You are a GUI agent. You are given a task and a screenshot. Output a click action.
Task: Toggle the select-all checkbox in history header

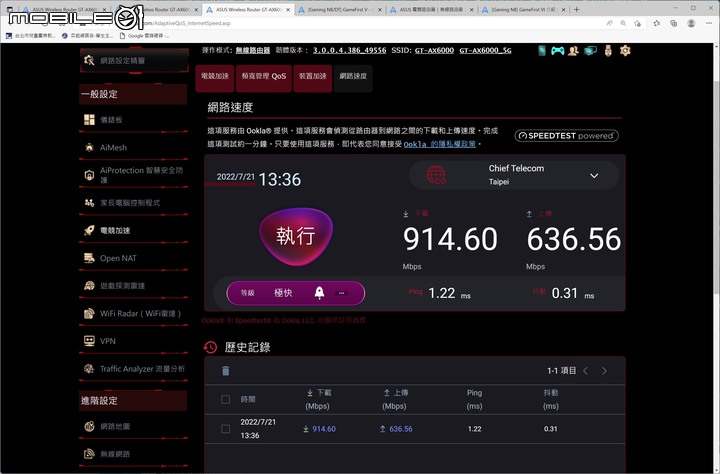tap(225, 400)
